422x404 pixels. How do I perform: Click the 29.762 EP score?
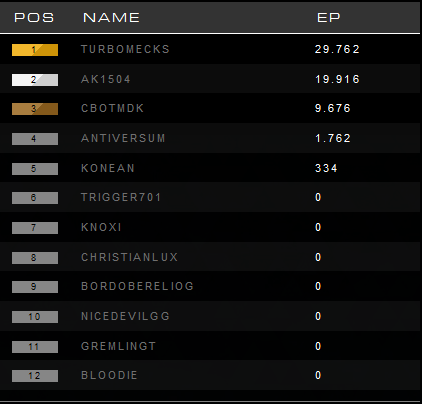point(337,49)
